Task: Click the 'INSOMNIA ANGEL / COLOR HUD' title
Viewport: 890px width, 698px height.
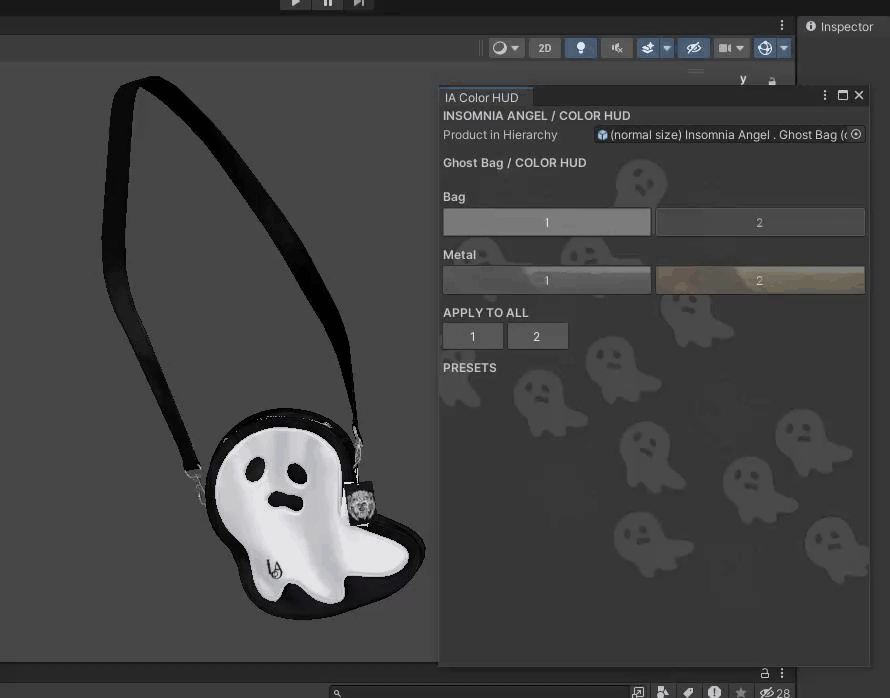Action: 536,116
